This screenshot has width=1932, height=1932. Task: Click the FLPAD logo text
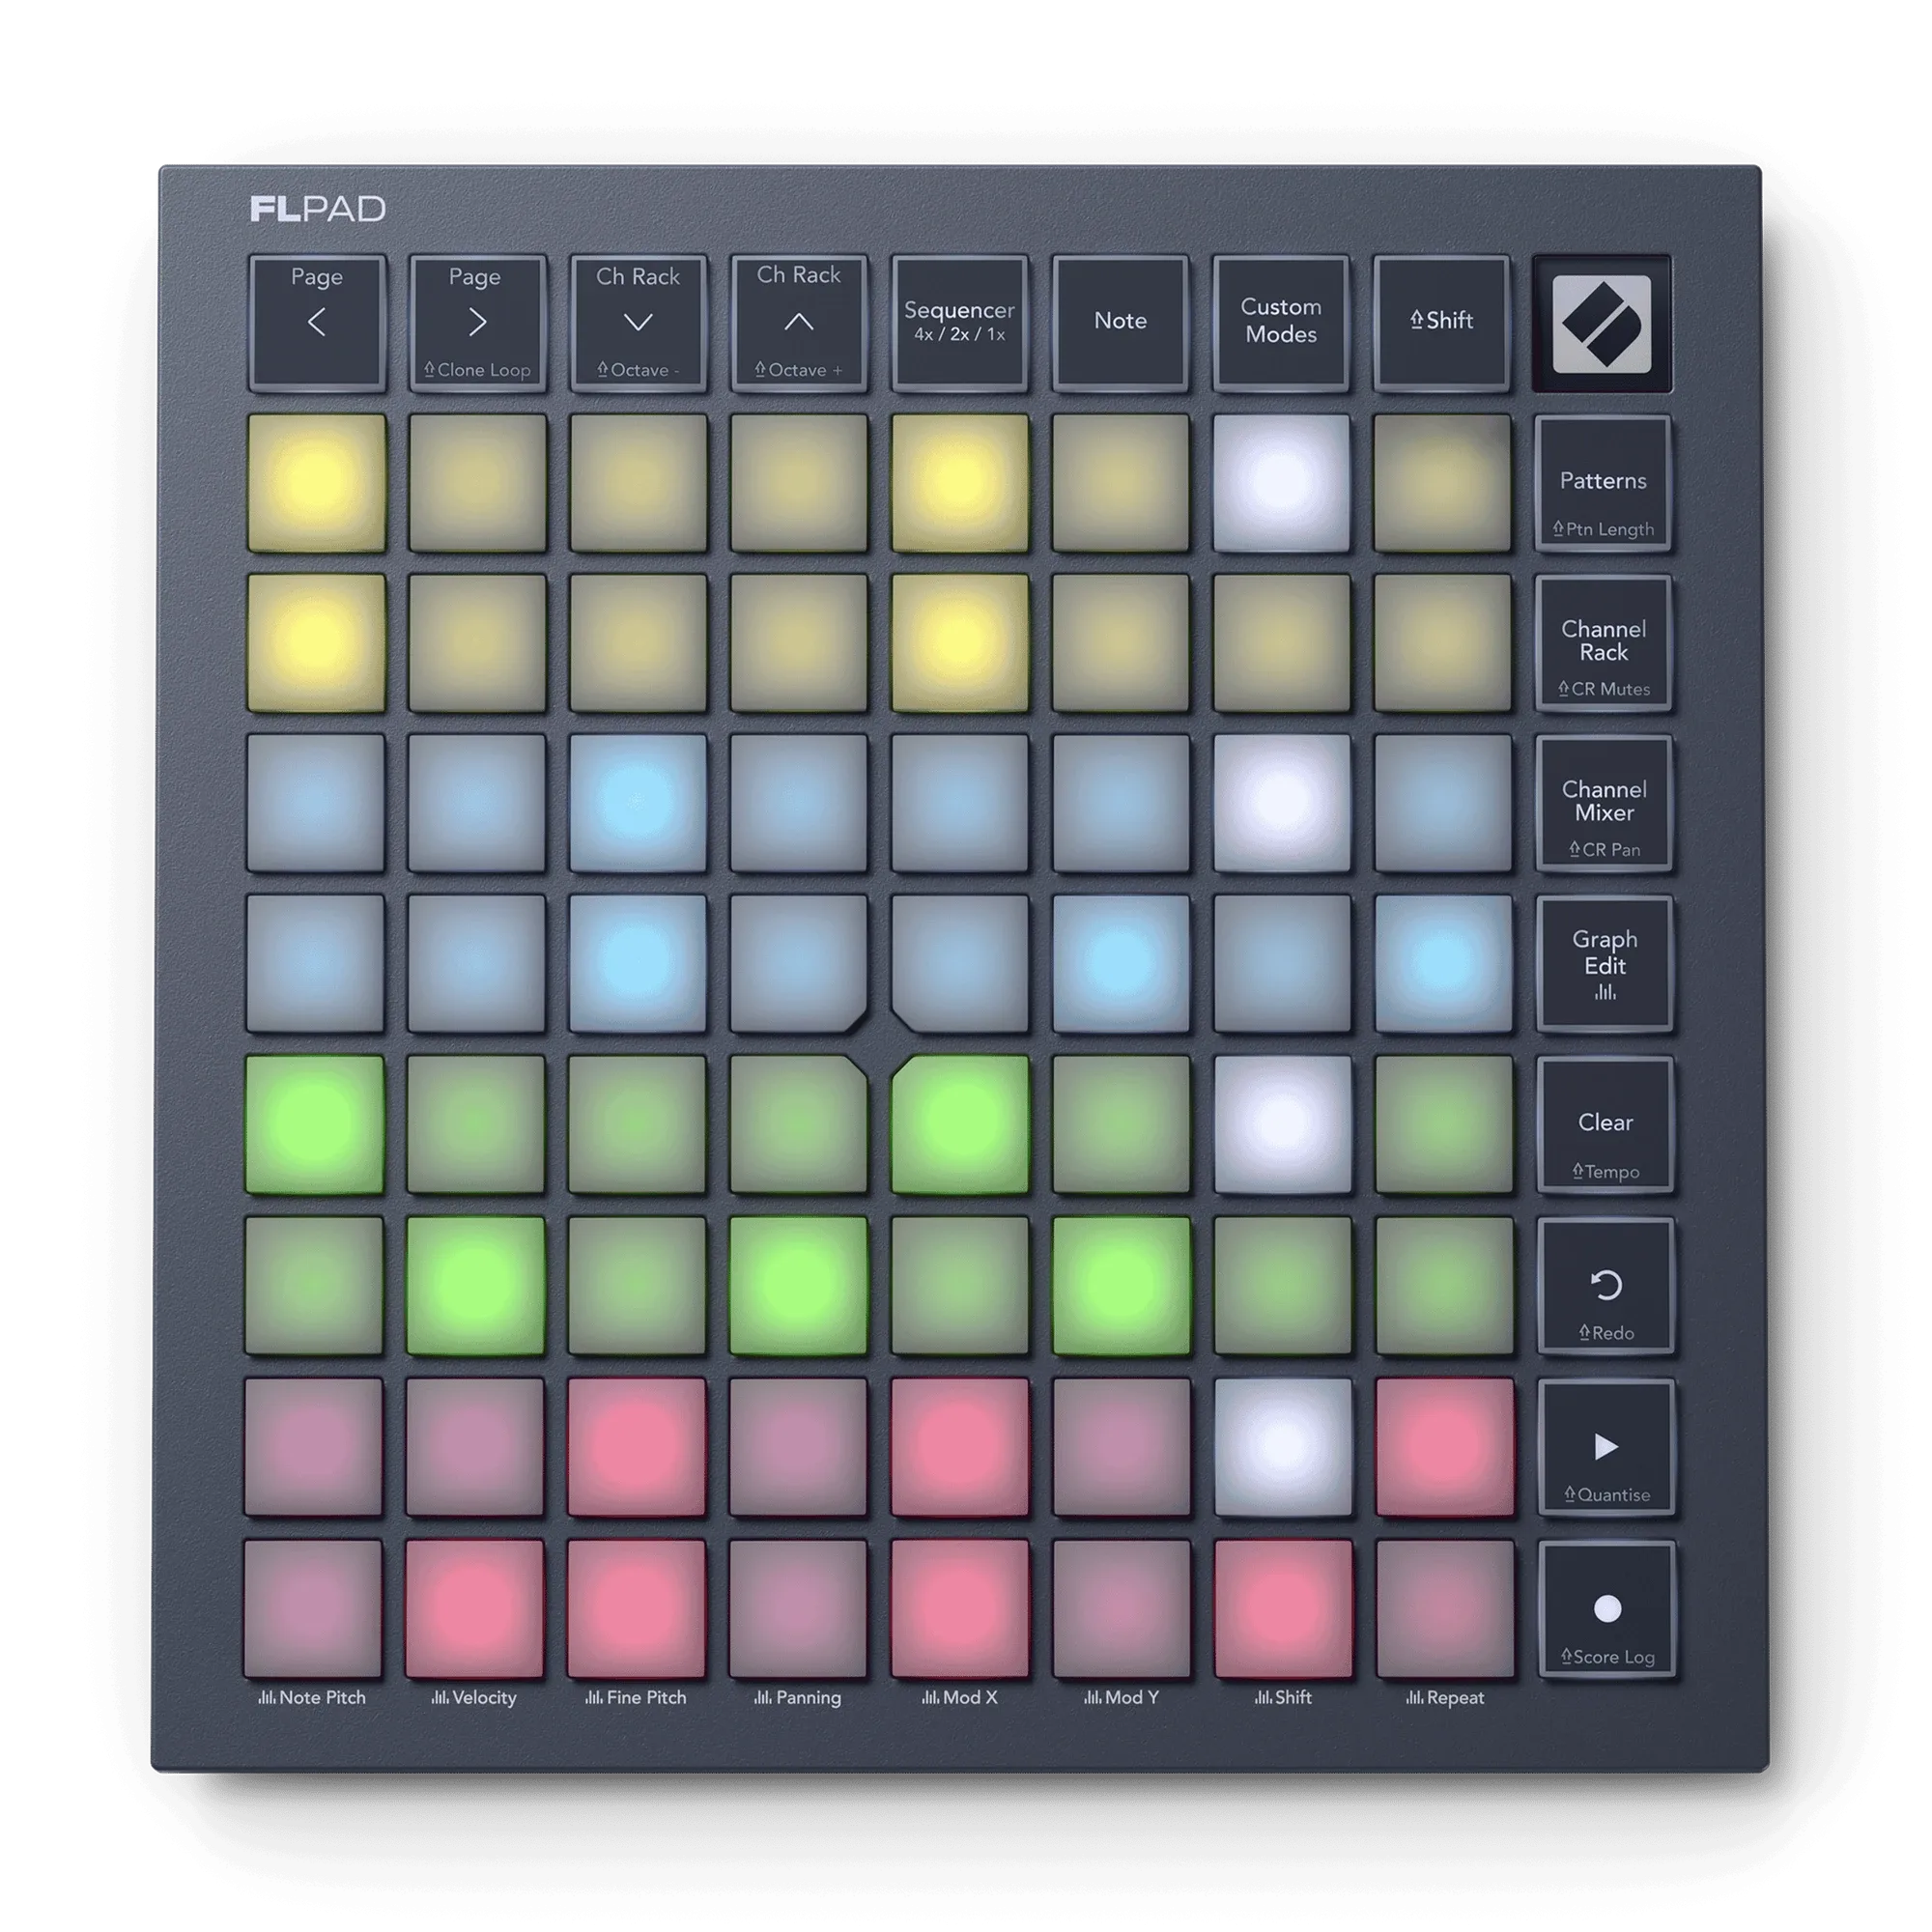(x=318, y=209)
